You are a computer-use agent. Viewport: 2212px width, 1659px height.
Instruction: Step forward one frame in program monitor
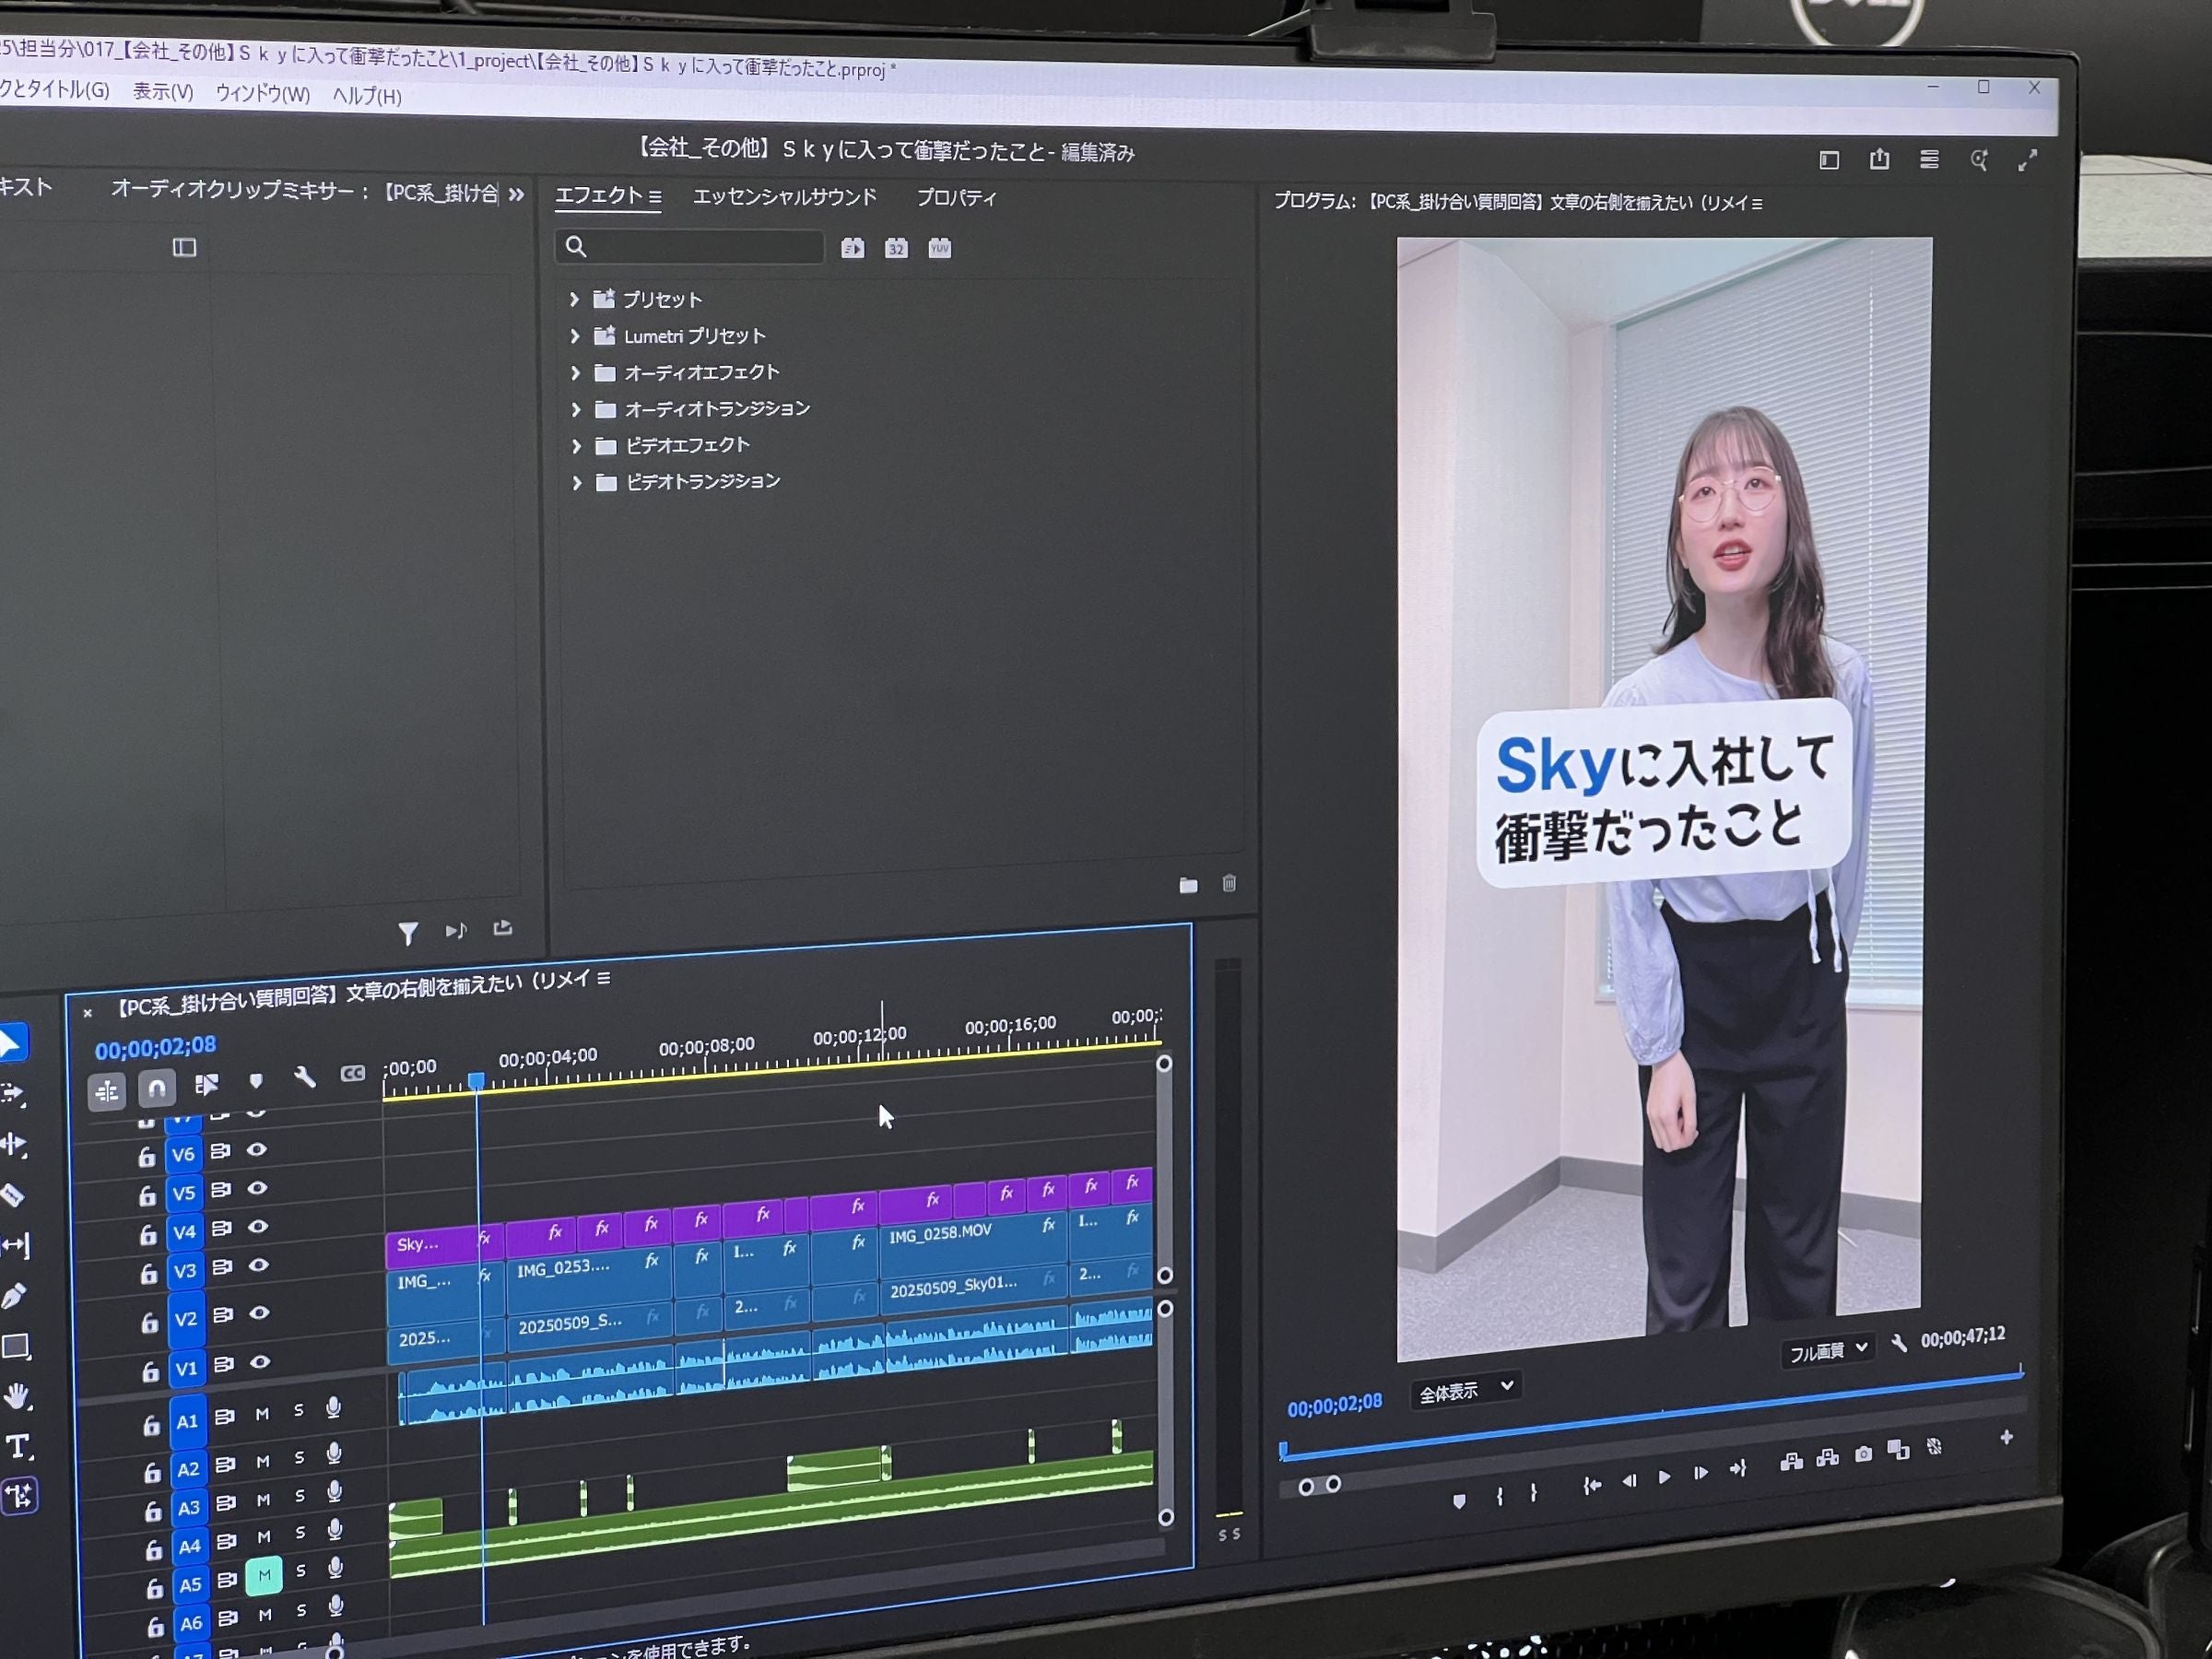[1700, 1473]
